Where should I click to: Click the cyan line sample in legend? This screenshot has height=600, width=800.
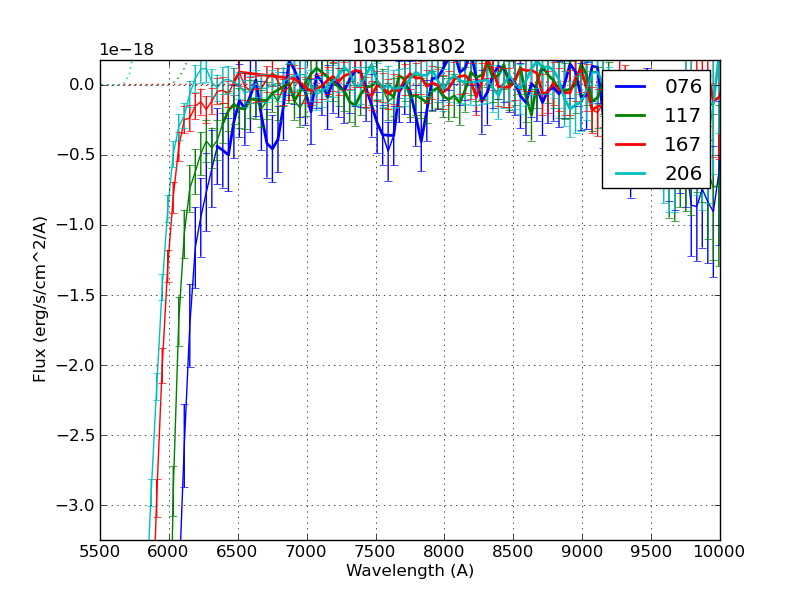[x=632, y=174]
